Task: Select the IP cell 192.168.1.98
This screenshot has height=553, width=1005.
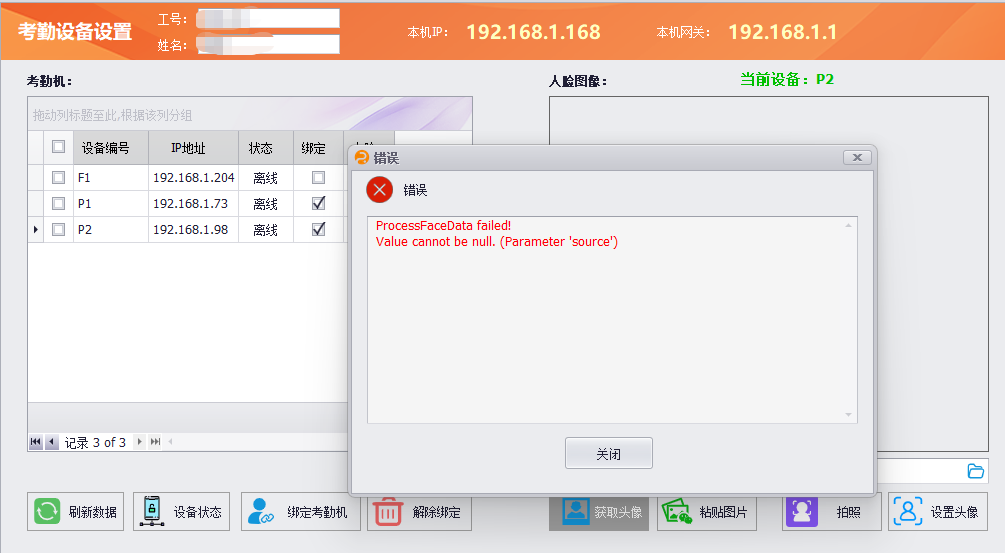Action: tap(193, 229)
